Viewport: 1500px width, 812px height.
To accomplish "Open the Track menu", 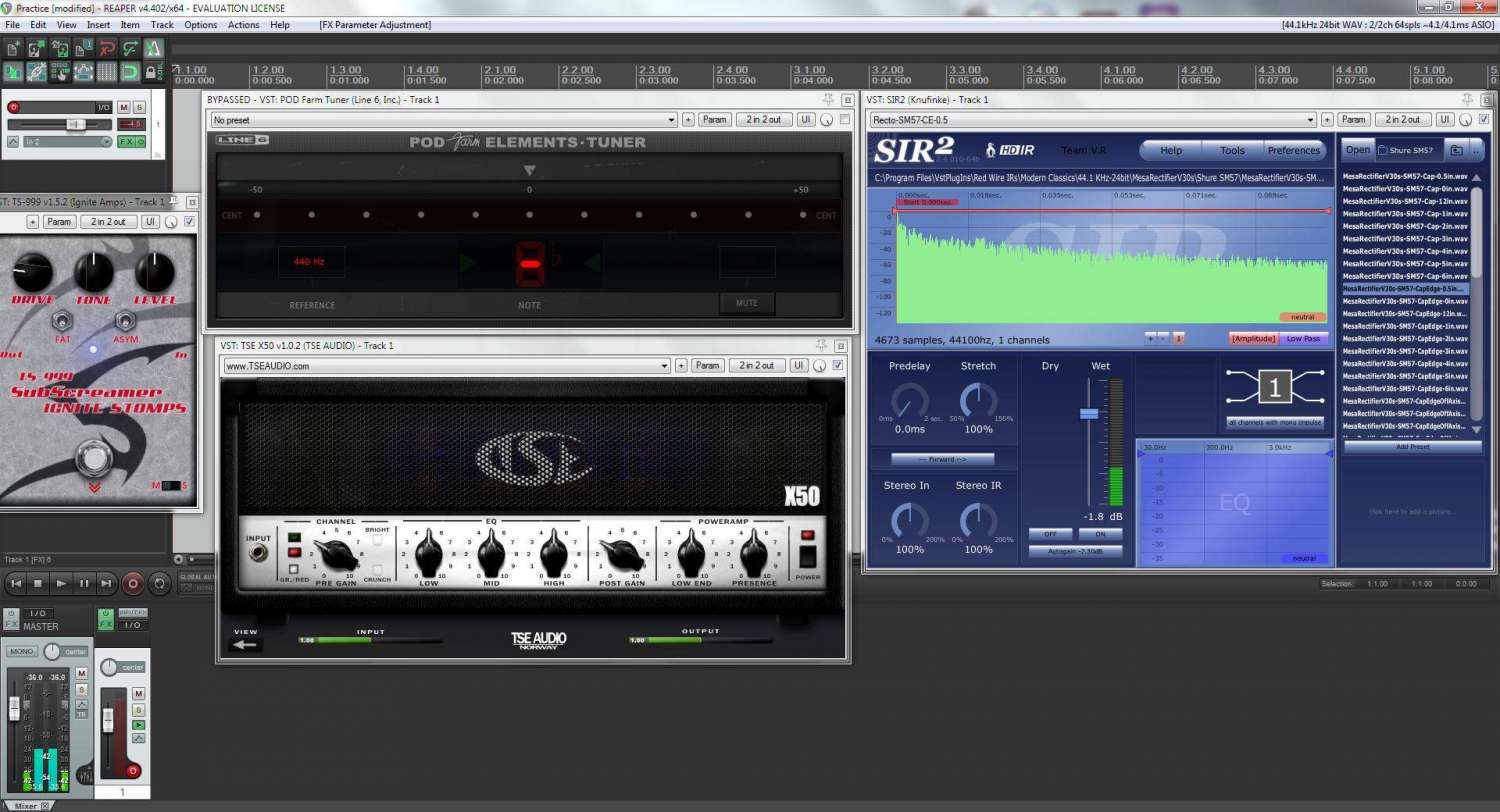I will click(162, 25).
